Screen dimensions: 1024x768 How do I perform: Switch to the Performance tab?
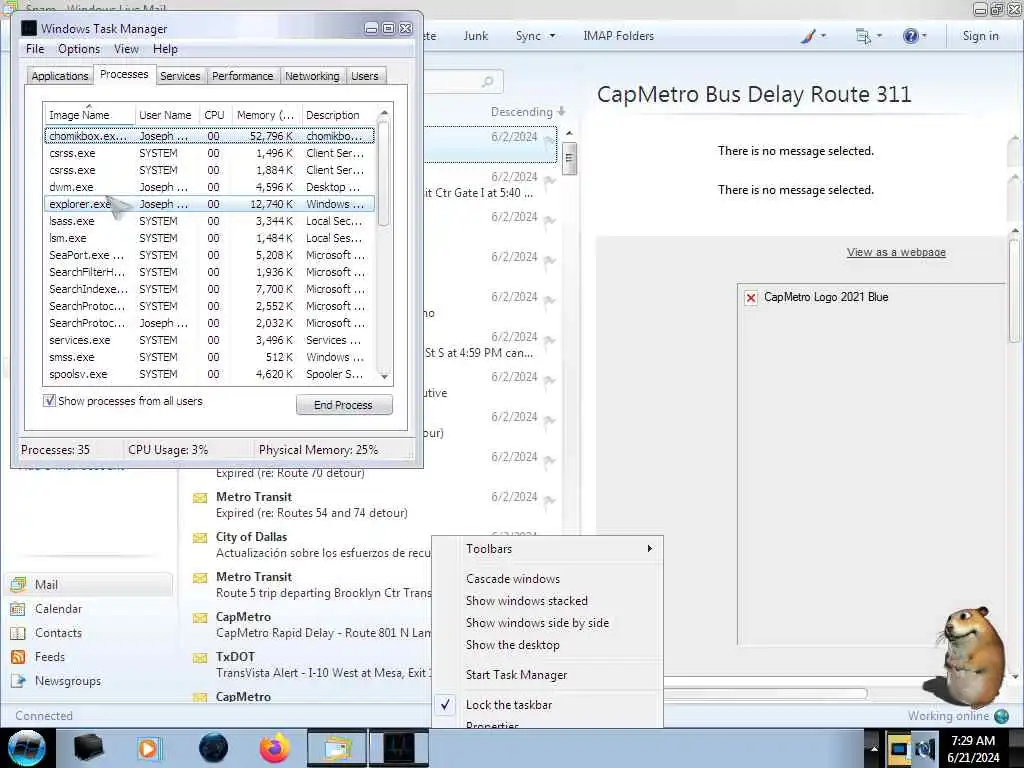point(242,76)
